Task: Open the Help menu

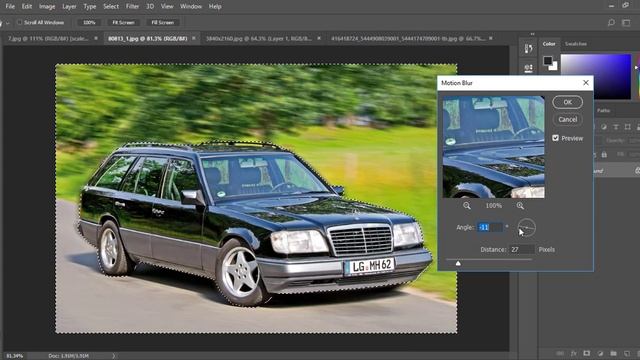Action: point(215,7)
